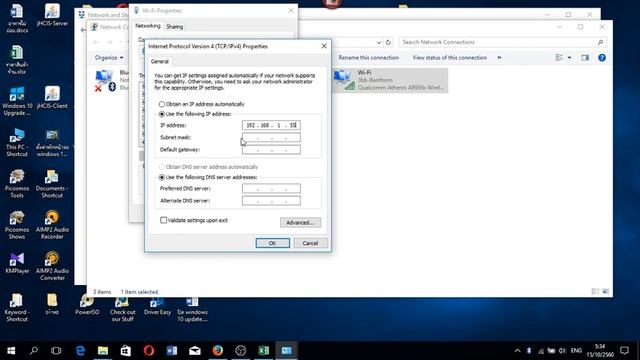Launch Firefox from taskbar

click(x=218, y=350)
